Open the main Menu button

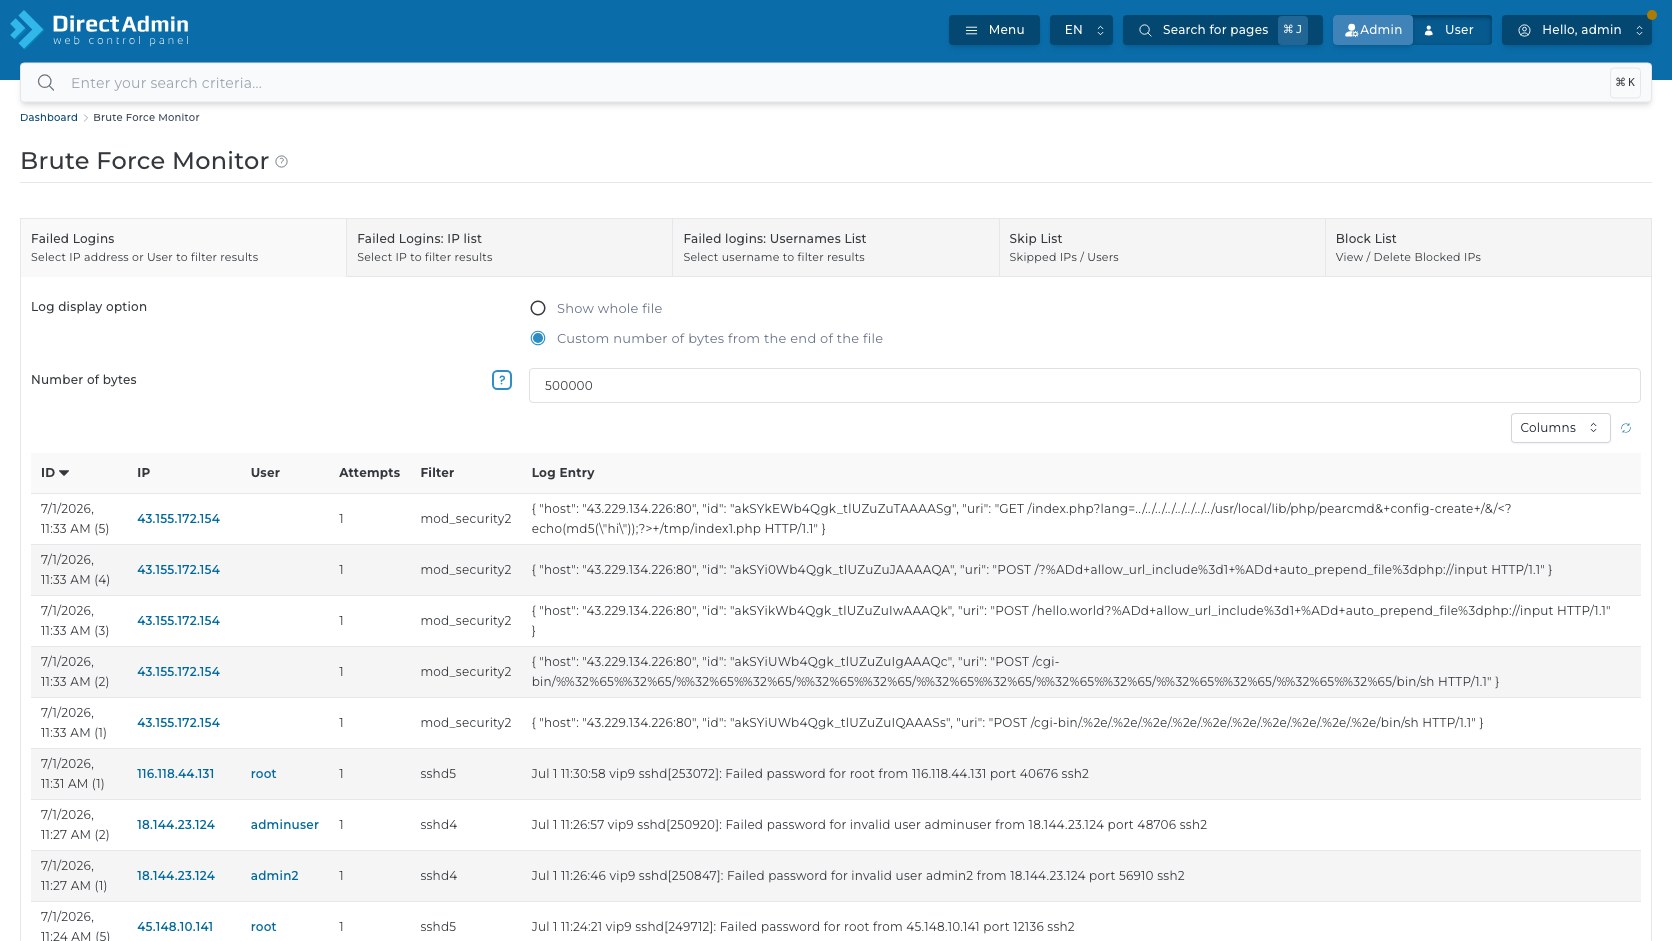pos(994,30)
